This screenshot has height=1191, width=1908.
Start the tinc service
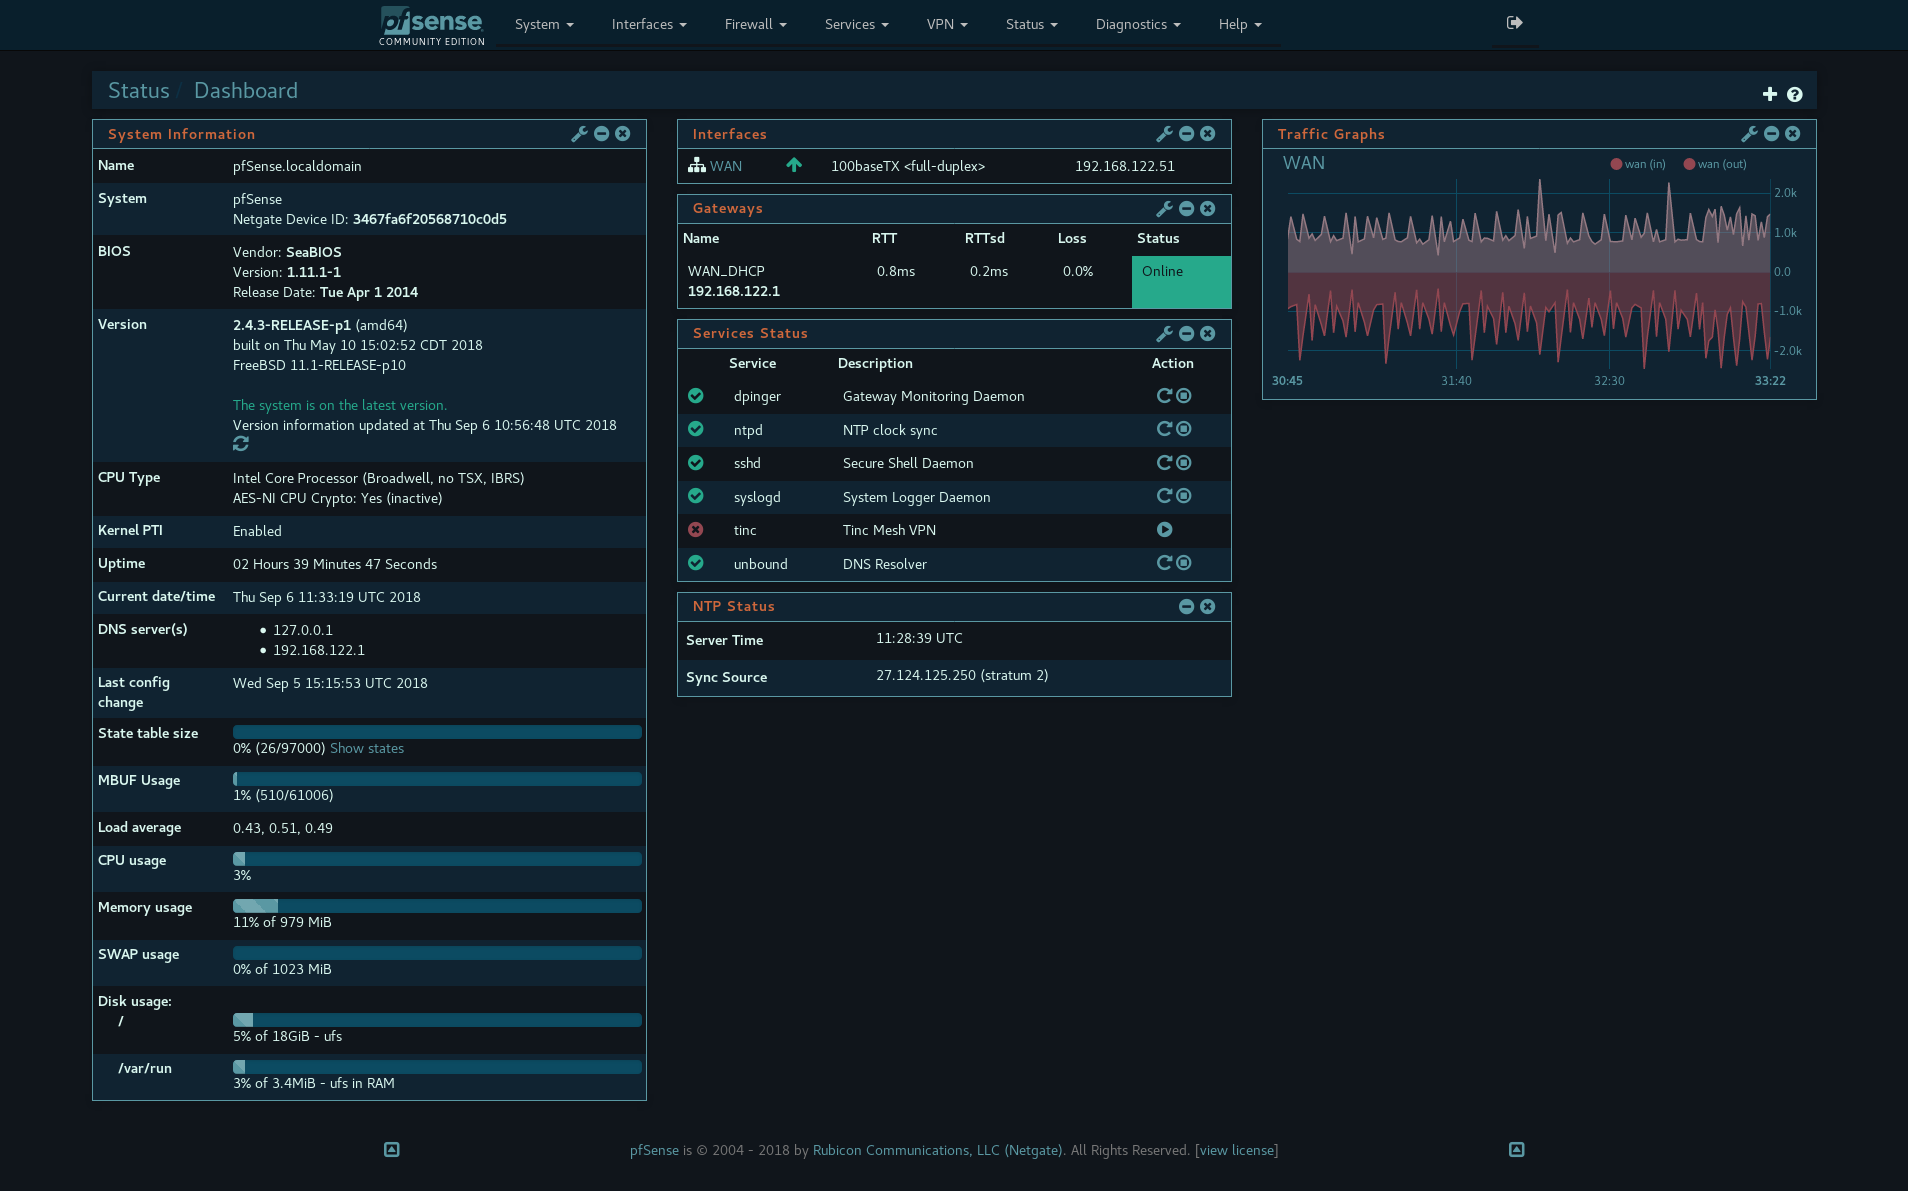pyautogui.click(x=1165, y=530)
